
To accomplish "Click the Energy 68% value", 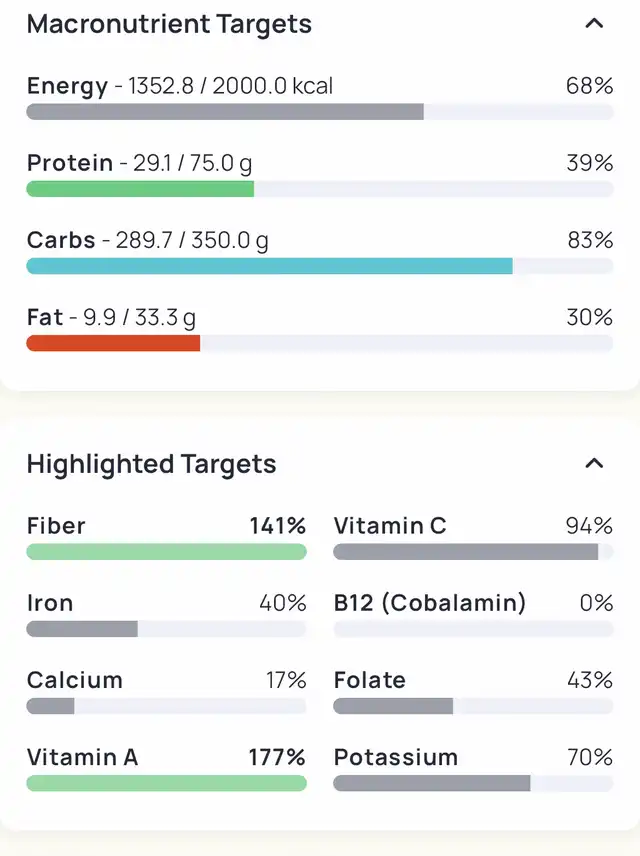I will click(589, 86).
